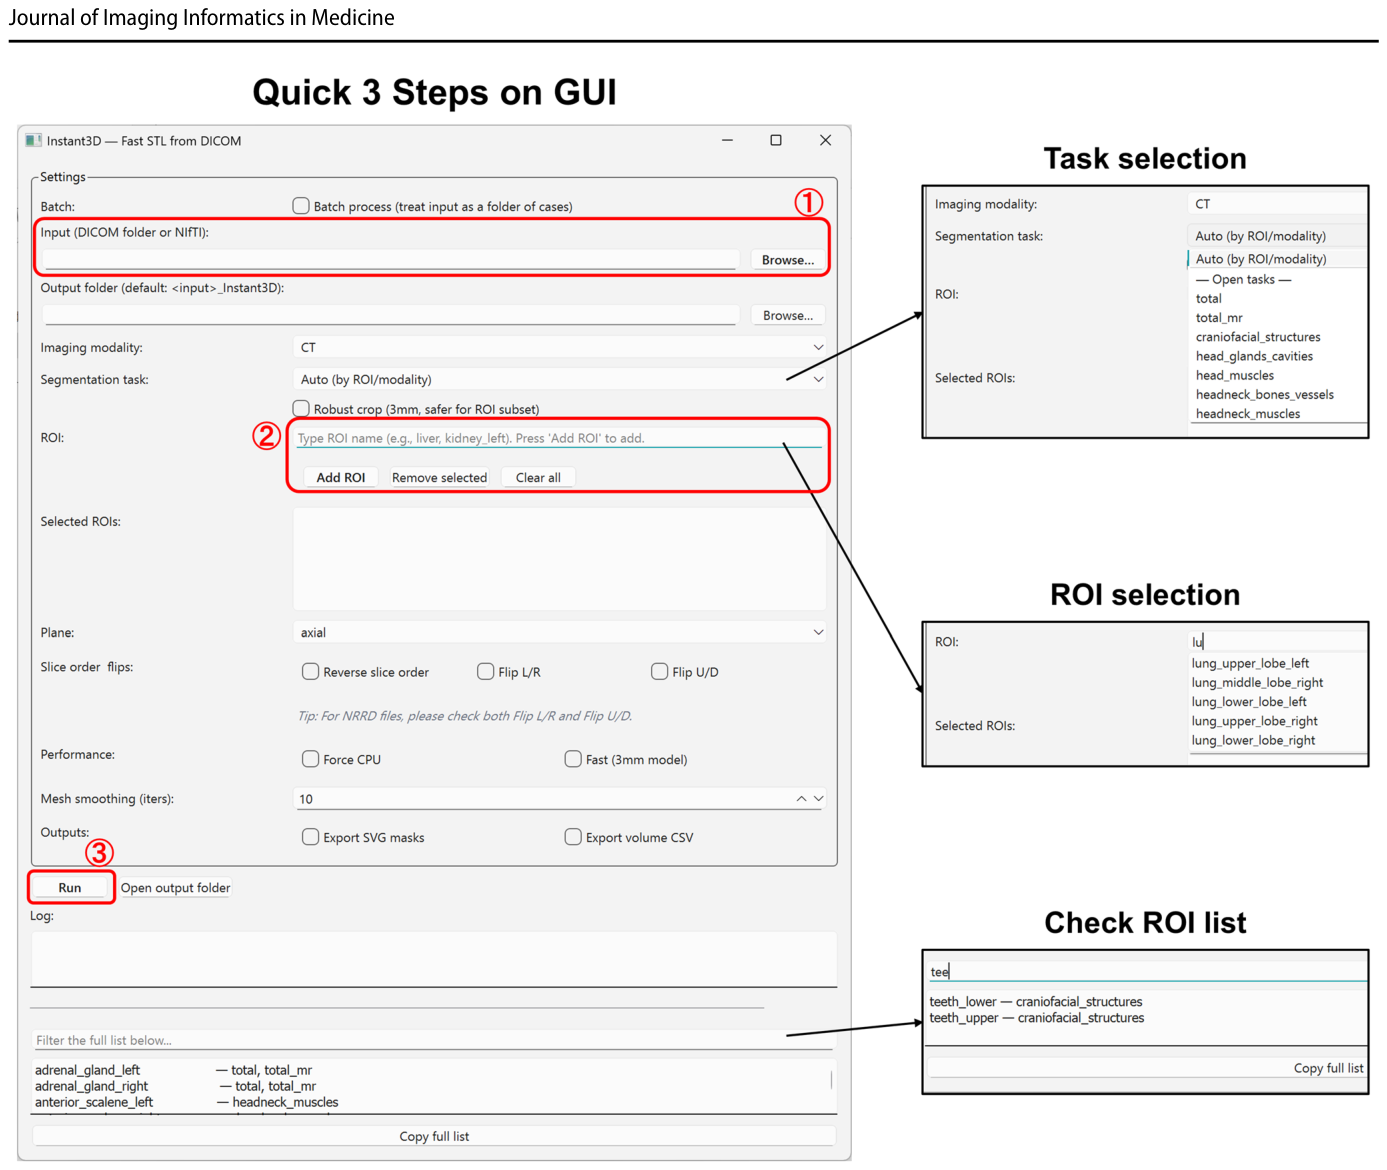This screenshot has height=1170, width=1387.
Task: Select lung_middle_lobe_right suggestion
Action: pyautogui.click(x=1257, y=682)
